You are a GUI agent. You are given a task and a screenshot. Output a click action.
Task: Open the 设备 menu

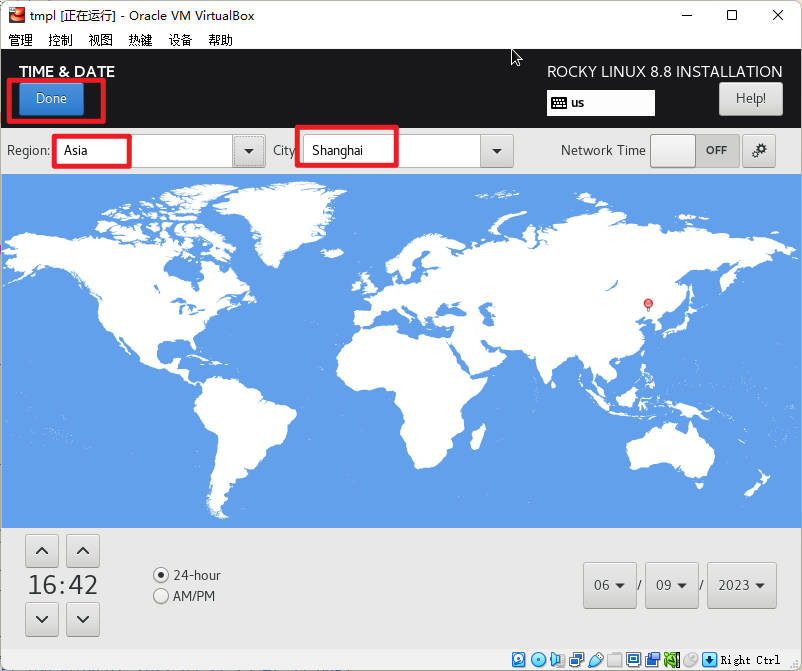click(180, 40)
